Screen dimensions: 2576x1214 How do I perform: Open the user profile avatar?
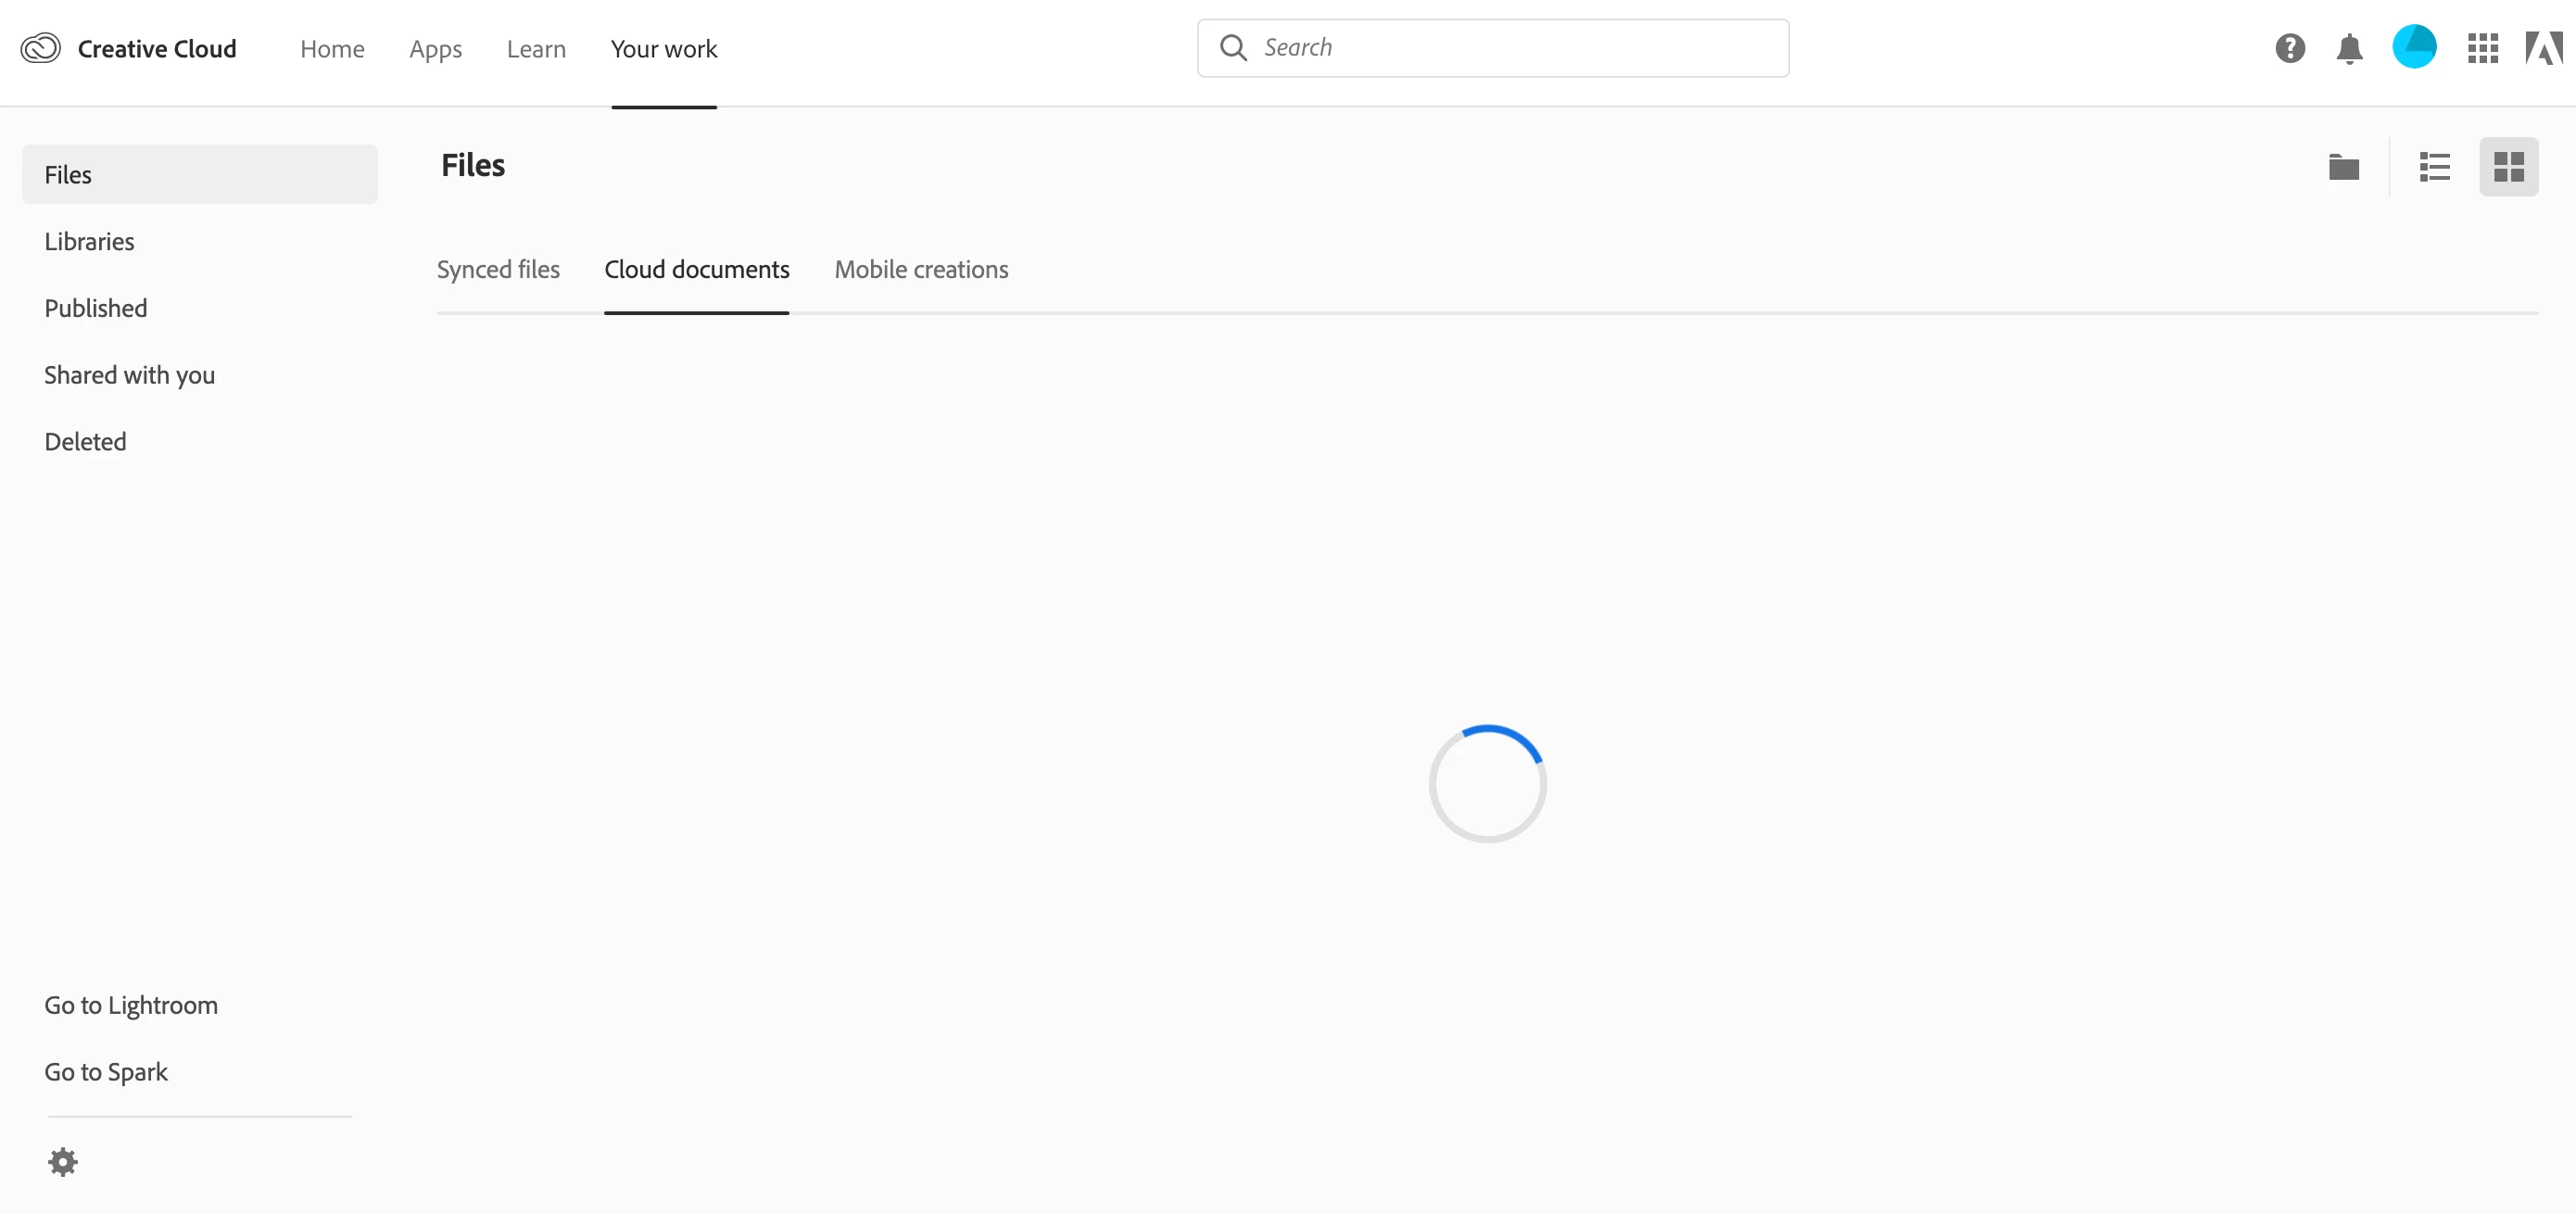2414,47
